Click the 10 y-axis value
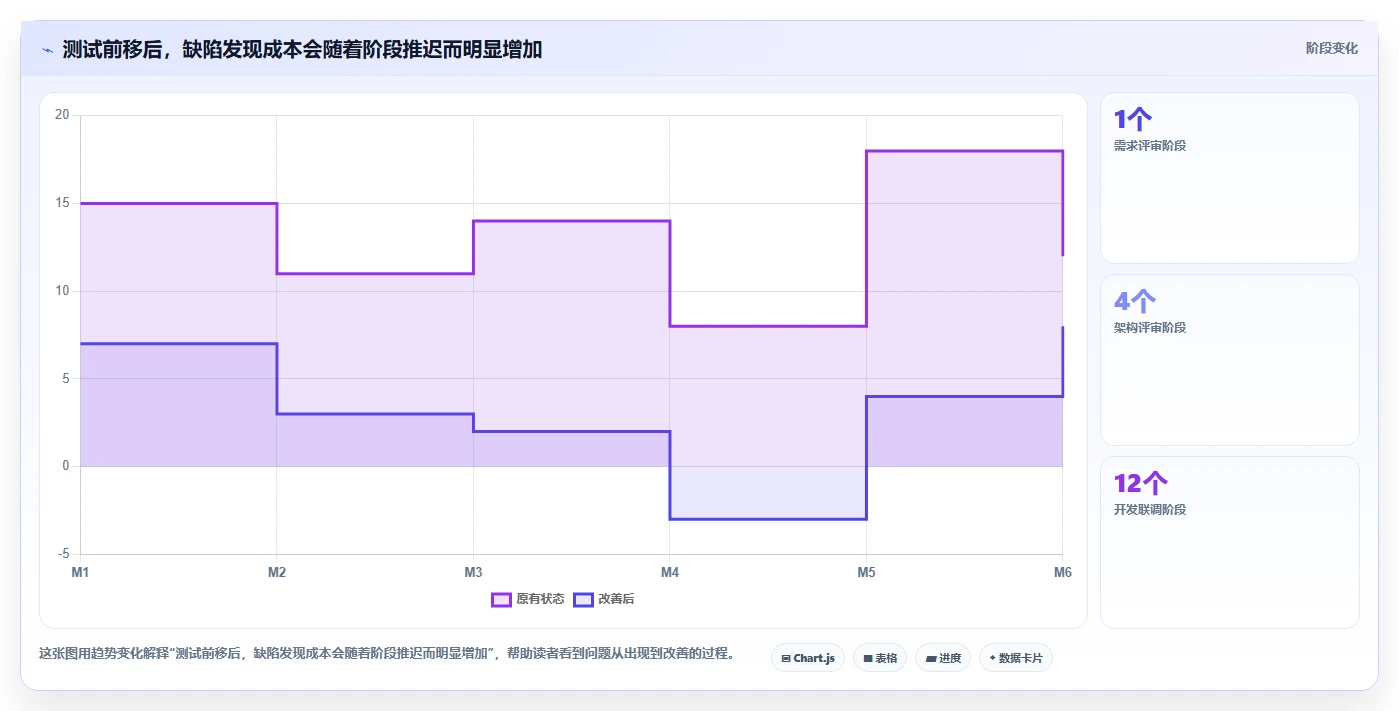1399x711 pixels. (62, 291)
